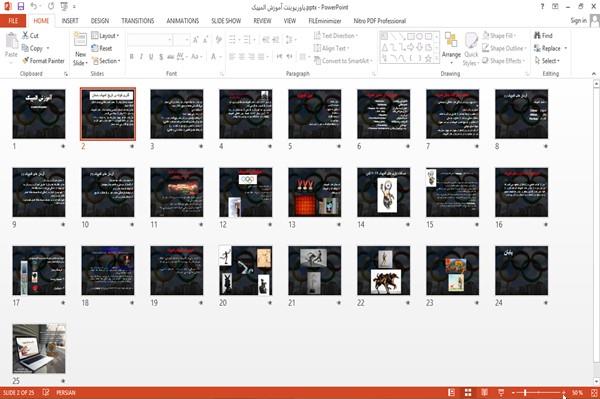Click the Copy icon
This screenshot has height=399, width=600.
(25, 48)
